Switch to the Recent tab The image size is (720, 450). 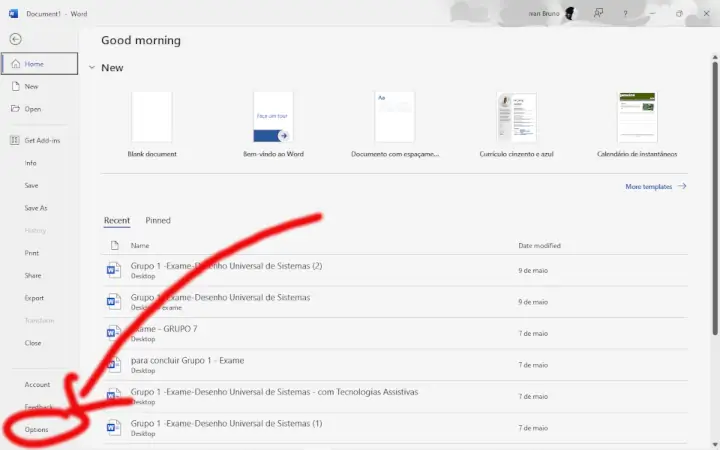point(117,220)
